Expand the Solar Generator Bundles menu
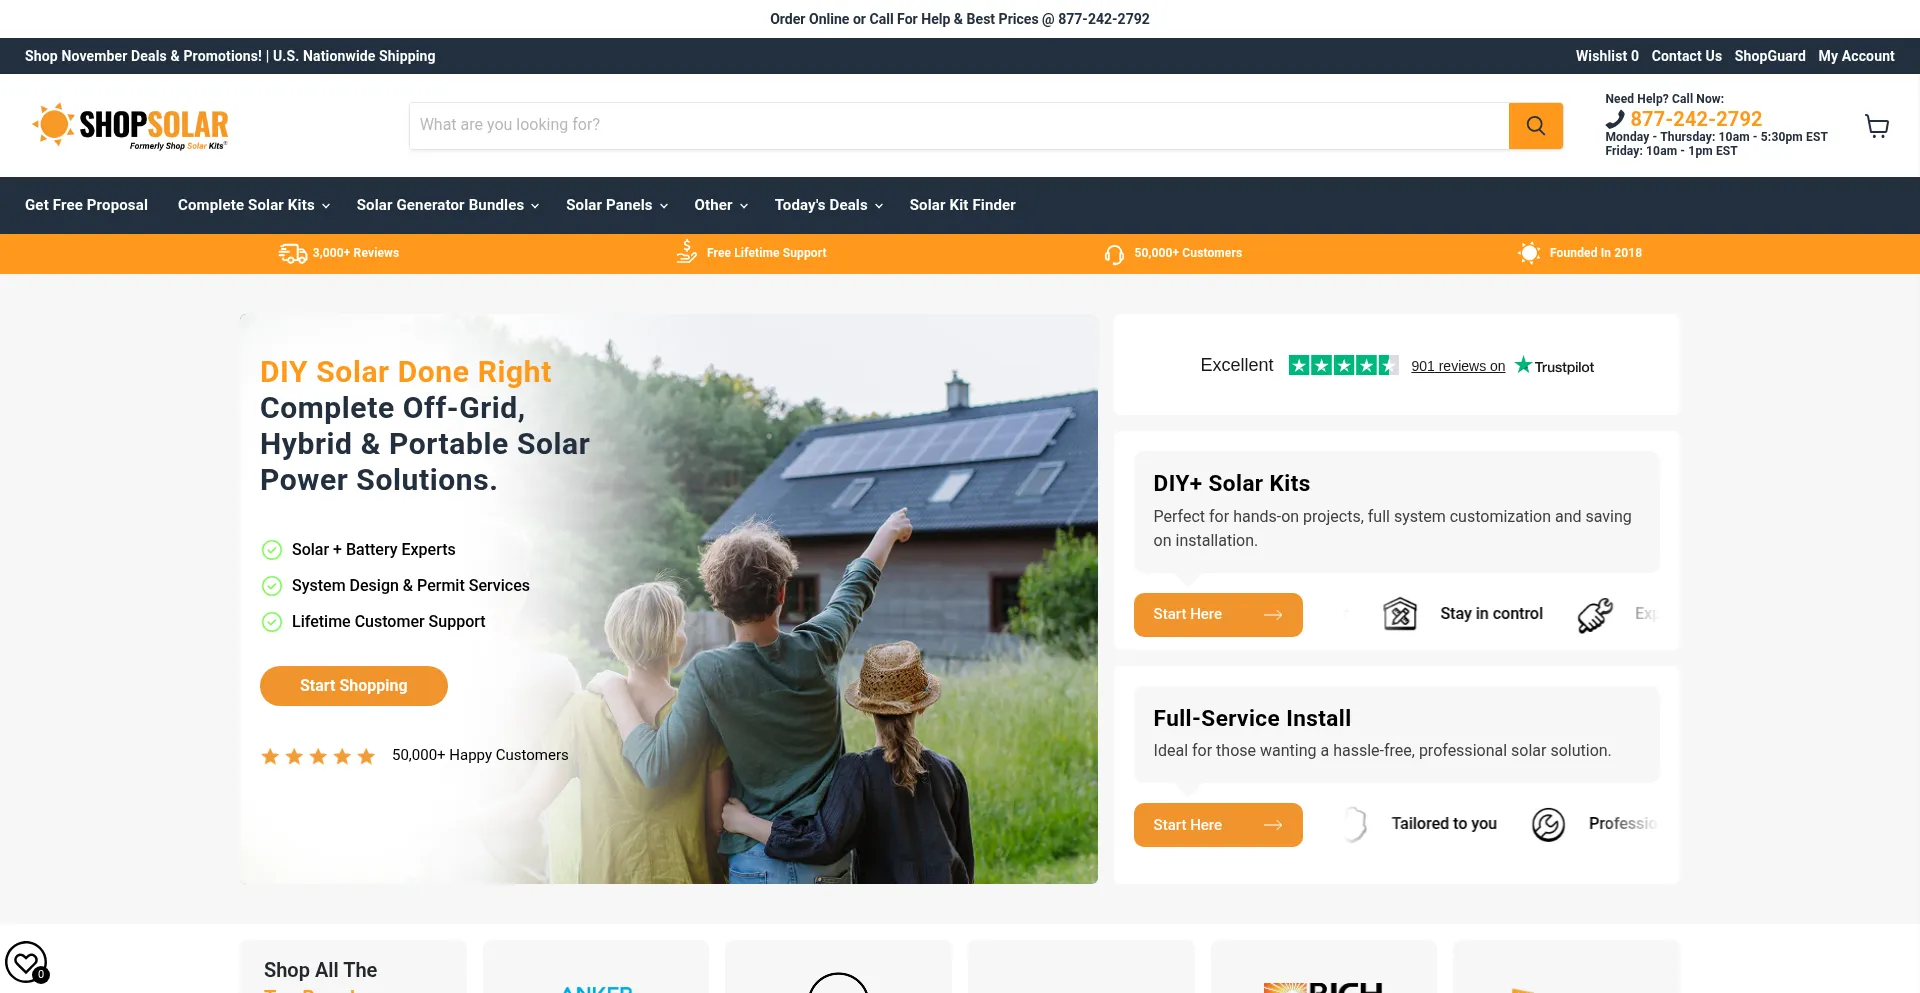 point(448,205)
